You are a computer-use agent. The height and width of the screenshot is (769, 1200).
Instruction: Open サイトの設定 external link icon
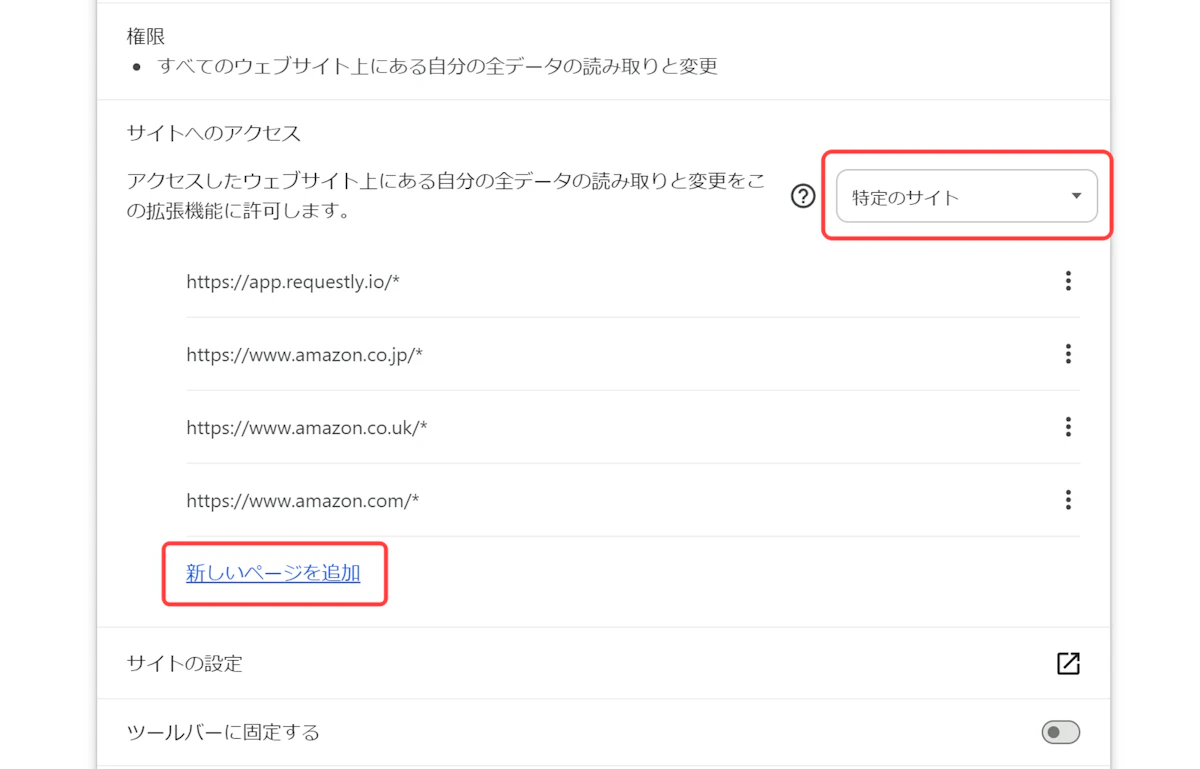point(1068,663)
